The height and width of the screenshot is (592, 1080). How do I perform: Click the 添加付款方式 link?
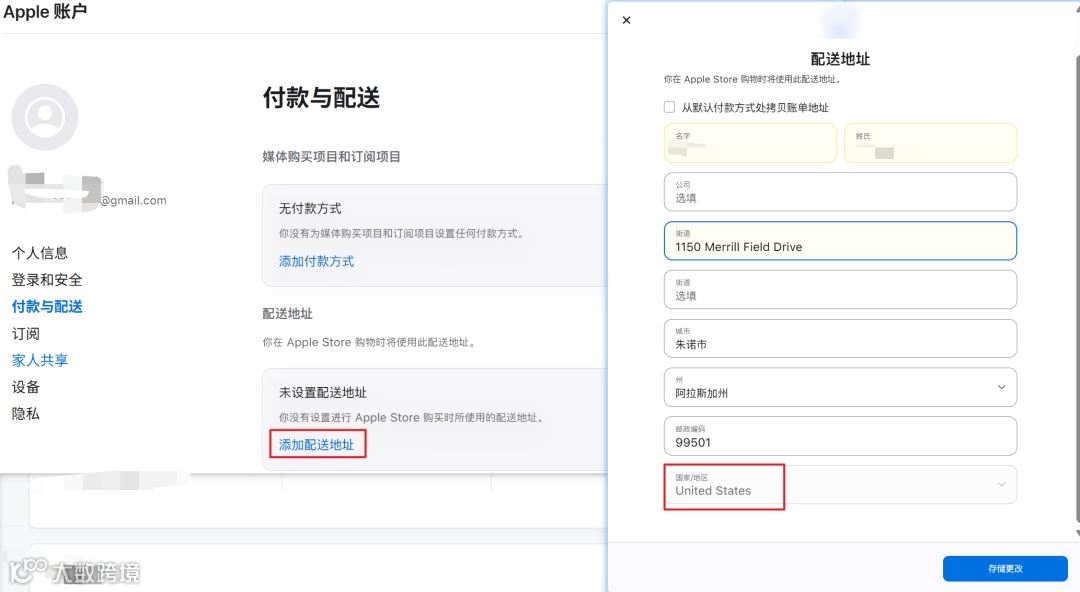coord(316,261)
